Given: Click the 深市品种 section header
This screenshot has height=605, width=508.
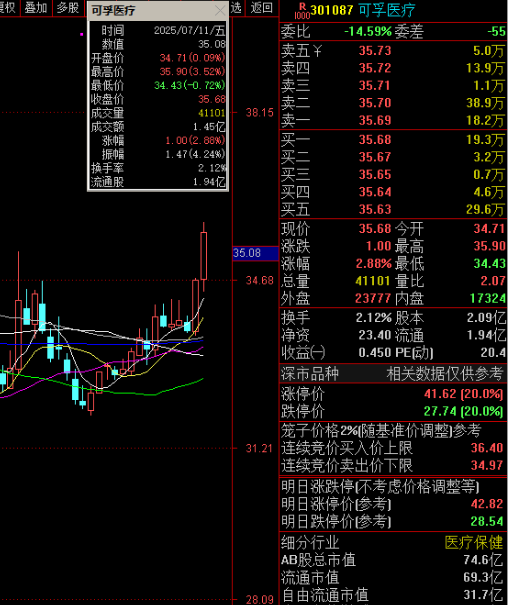Looking at the screenshot, I should click(309, 373).
